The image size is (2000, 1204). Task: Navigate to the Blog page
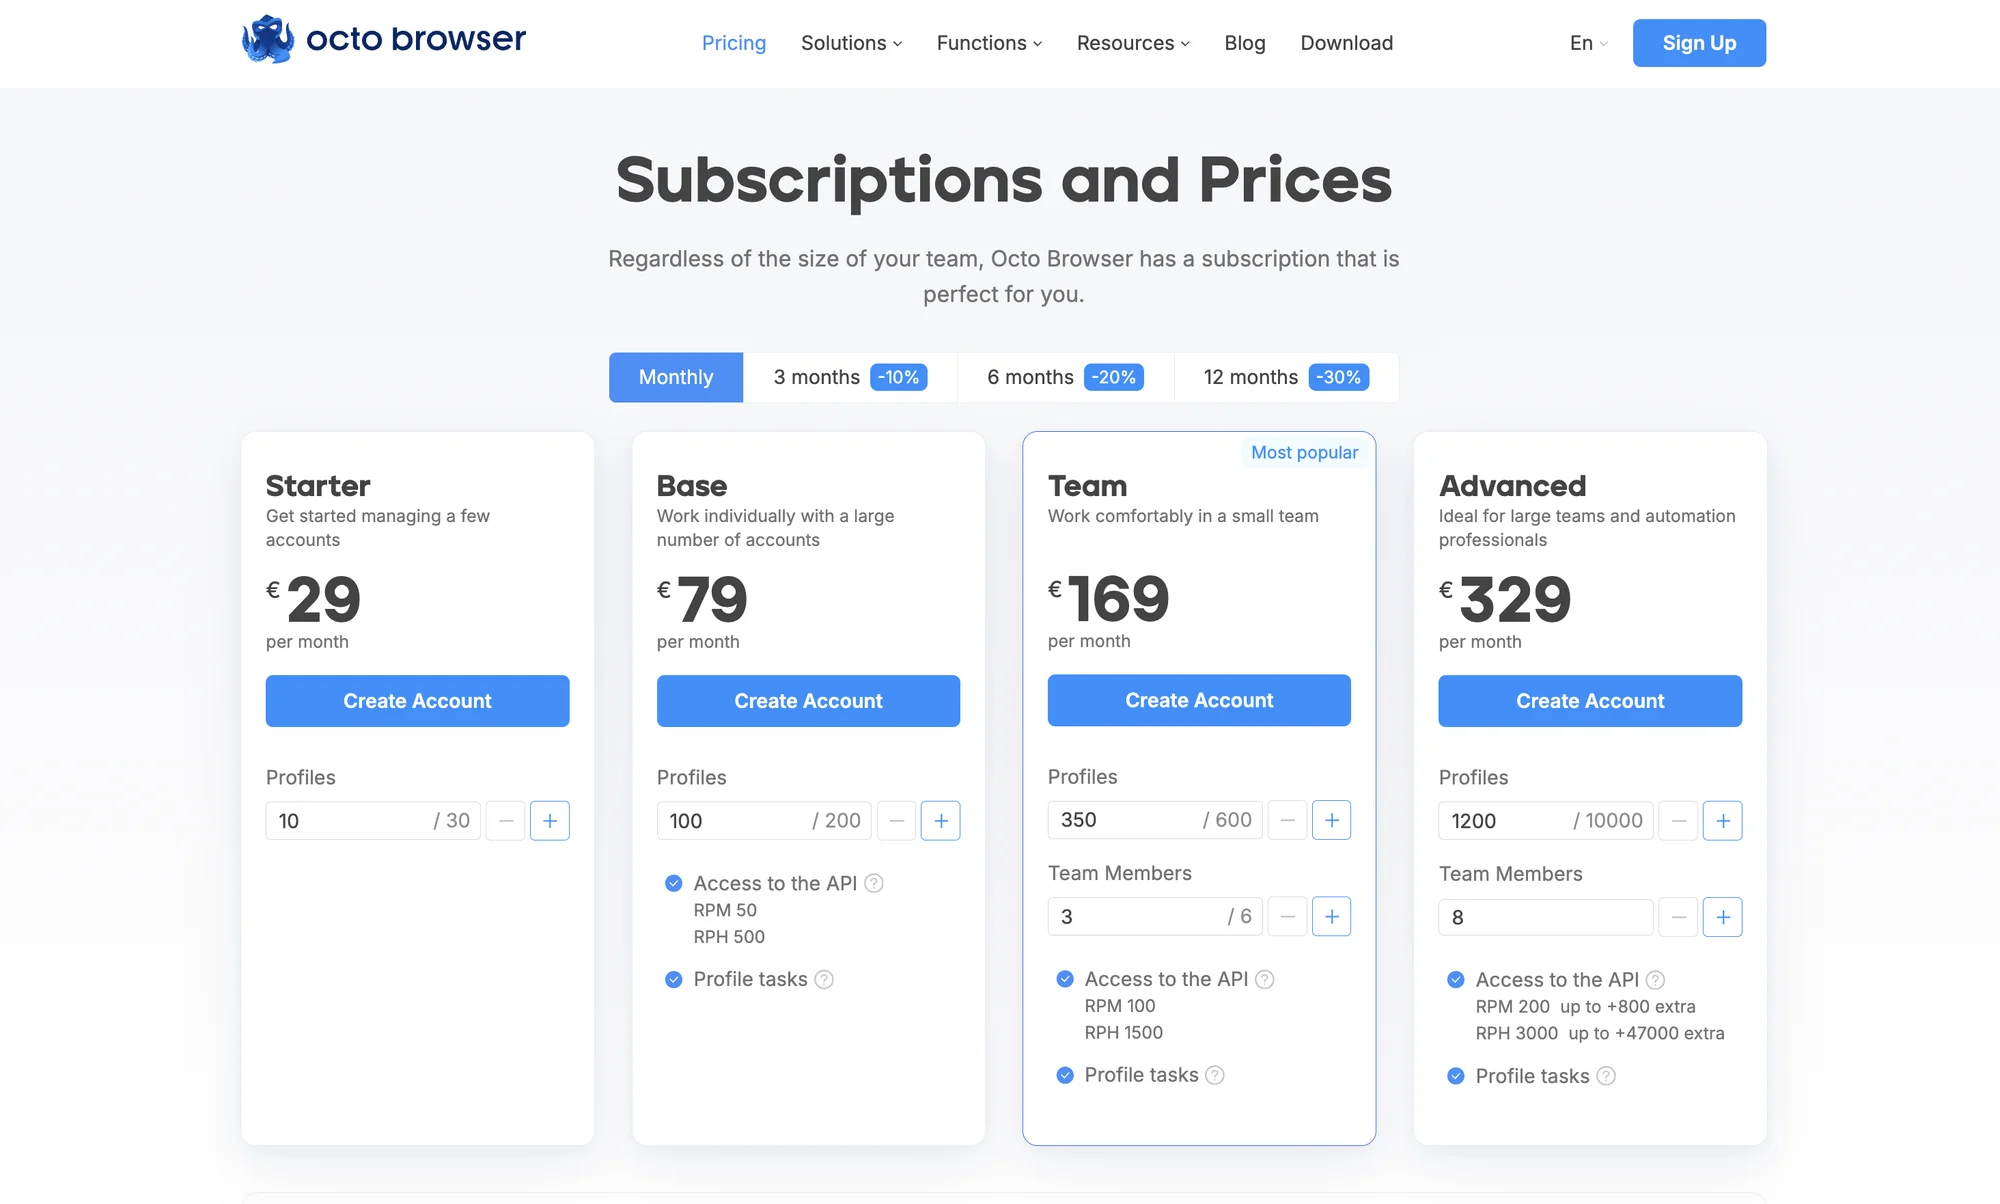click(1244, 41)
